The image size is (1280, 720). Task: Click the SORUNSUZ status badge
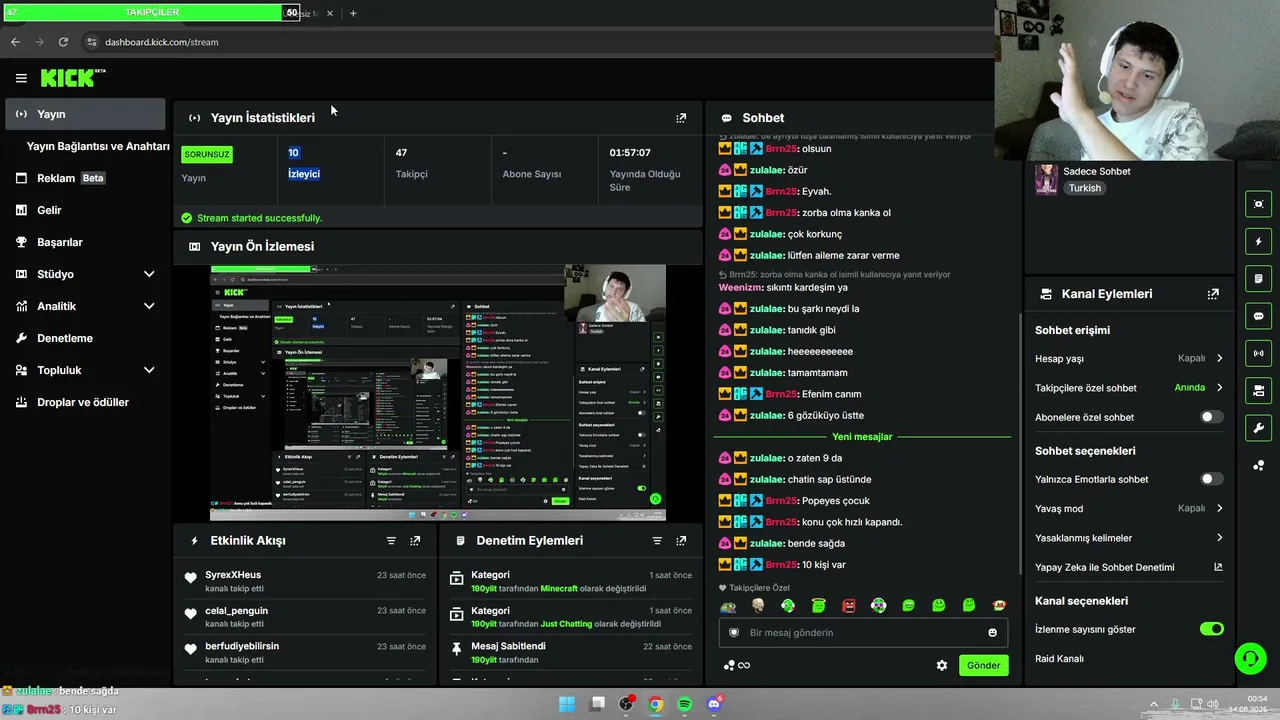coord(207,155)
